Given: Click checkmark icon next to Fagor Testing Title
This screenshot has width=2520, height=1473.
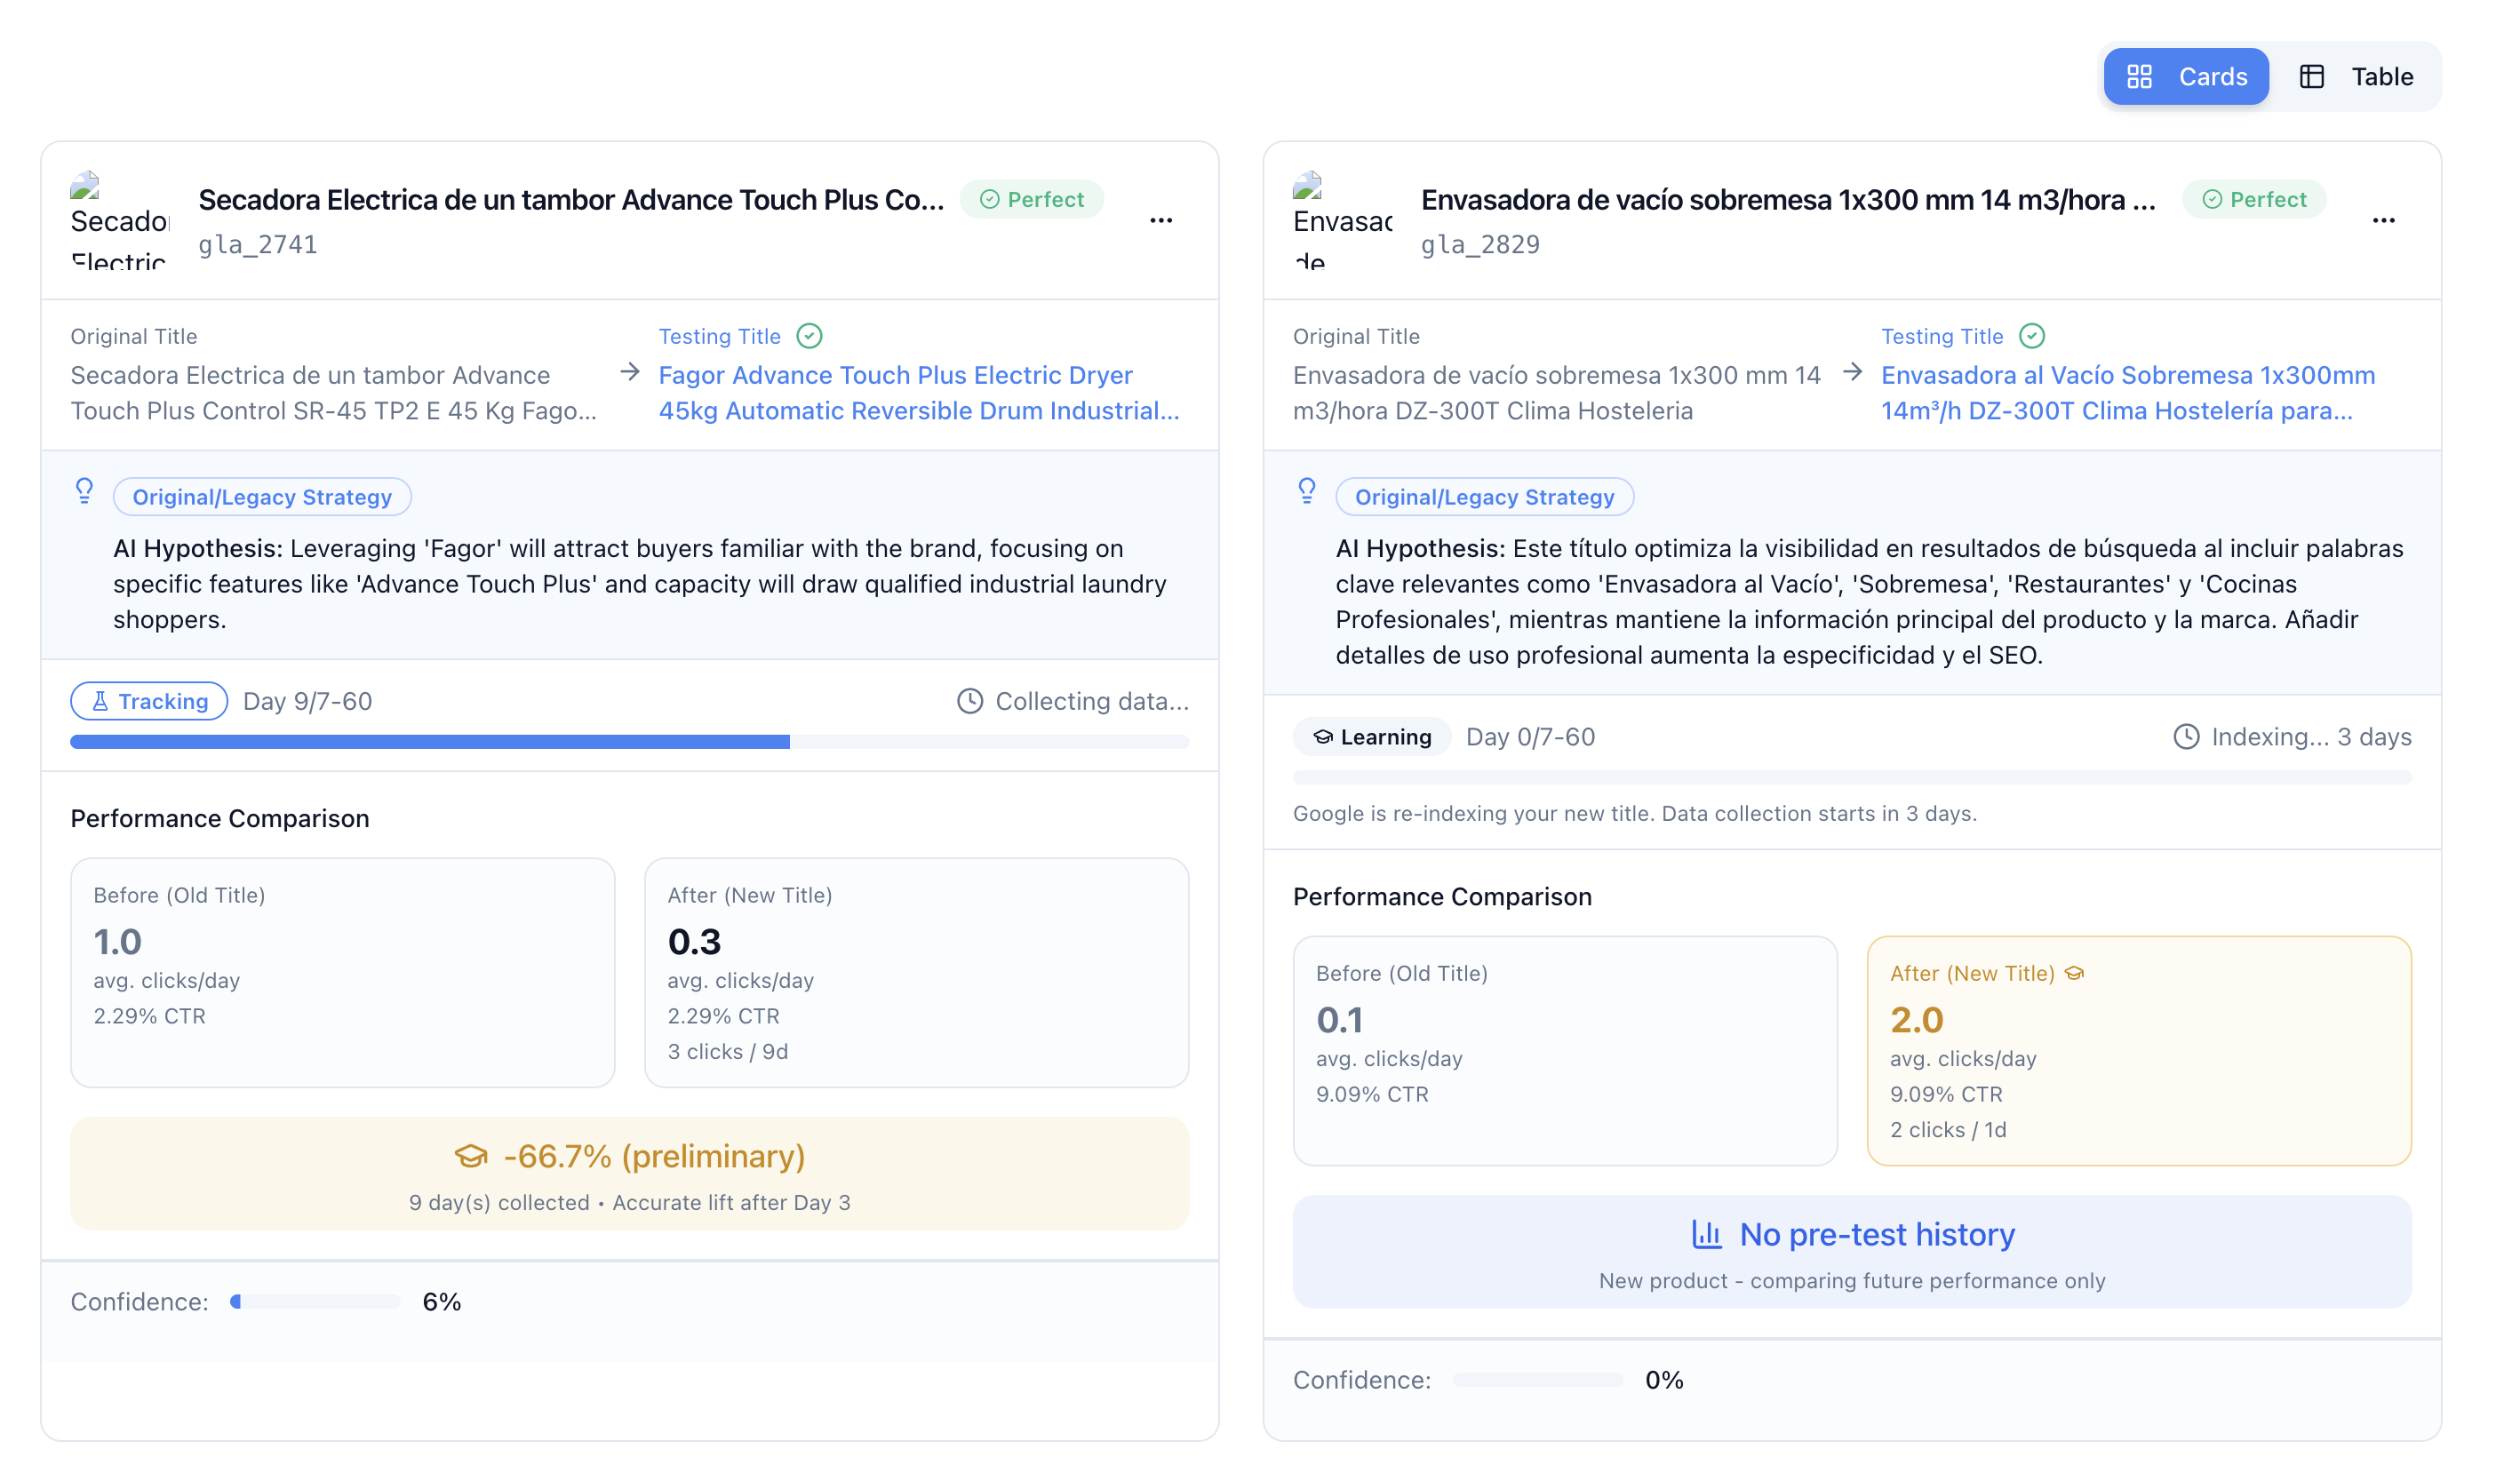Looking at the screenshot, I should (809, 336).
